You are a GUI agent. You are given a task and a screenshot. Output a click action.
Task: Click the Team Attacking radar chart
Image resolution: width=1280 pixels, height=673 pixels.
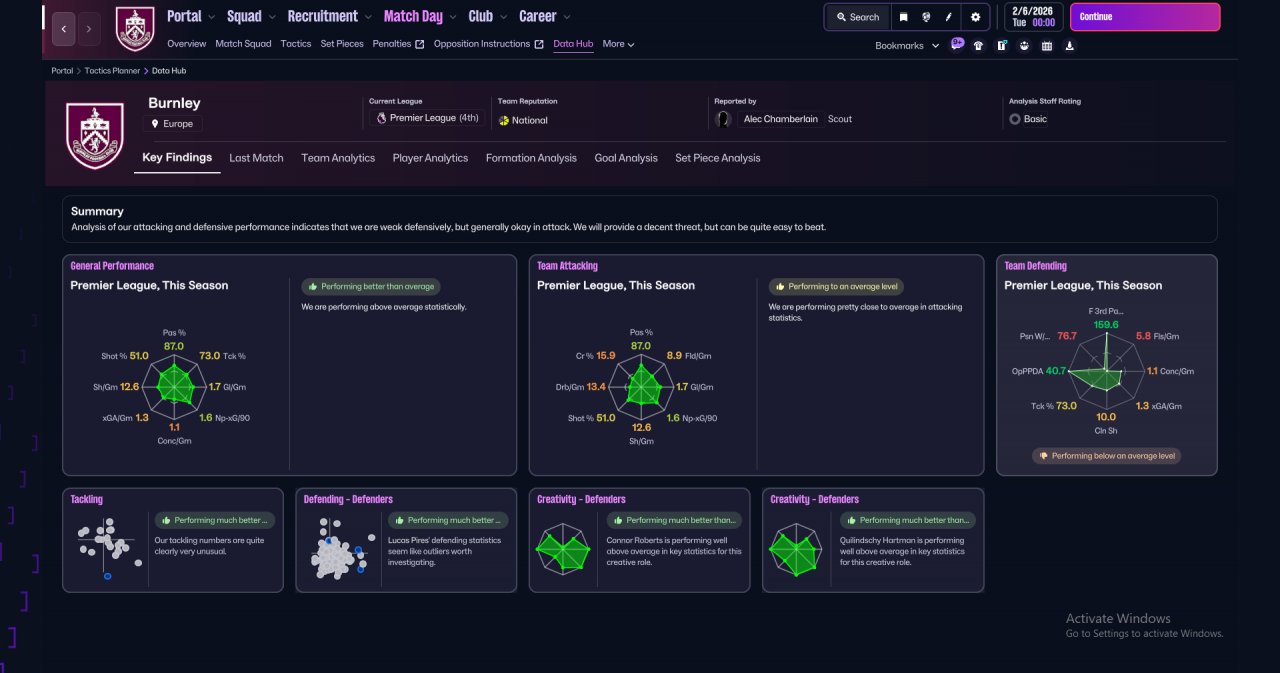[x=642, y=386]
